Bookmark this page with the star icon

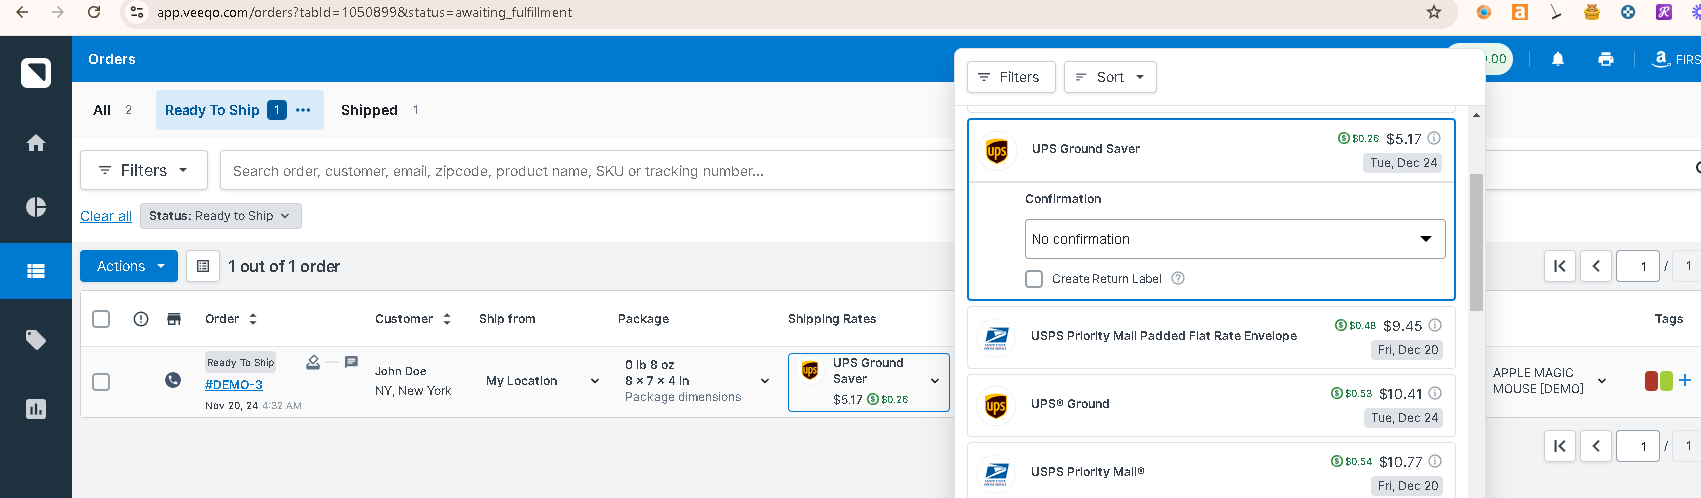point(1434,12)
